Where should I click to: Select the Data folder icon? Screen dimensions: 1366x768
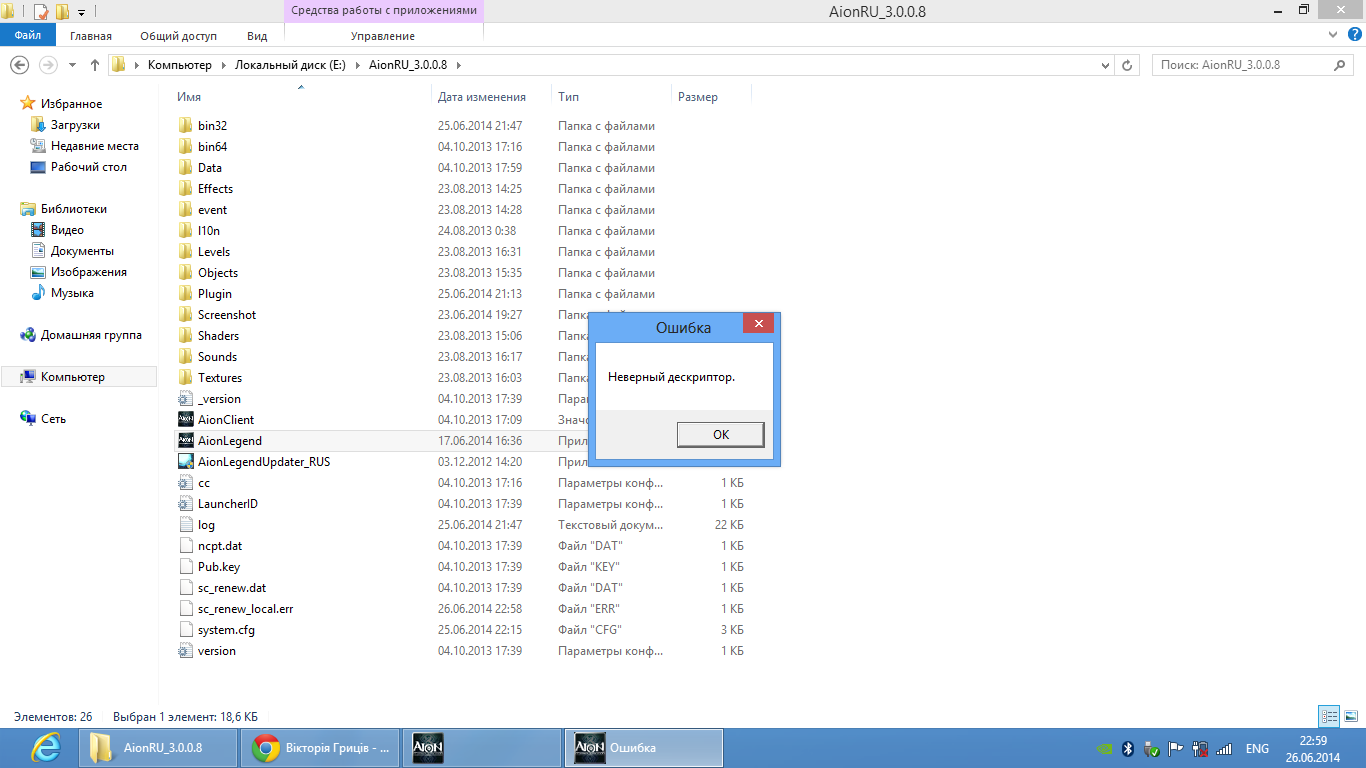coord(185,168)
